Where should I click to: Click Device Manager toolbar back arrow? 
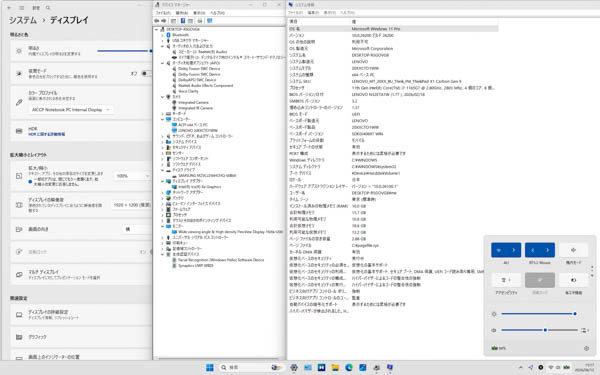coord(157,21)
